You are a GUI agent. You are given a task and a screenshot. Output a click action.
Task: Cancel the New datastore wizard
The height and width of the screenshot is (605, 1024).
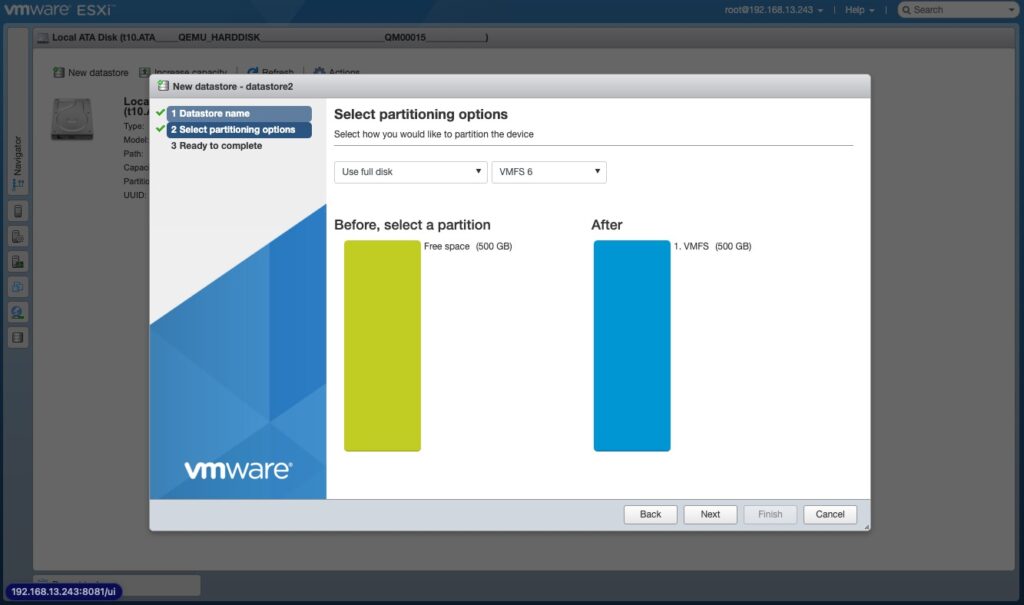tap(830, 514)
